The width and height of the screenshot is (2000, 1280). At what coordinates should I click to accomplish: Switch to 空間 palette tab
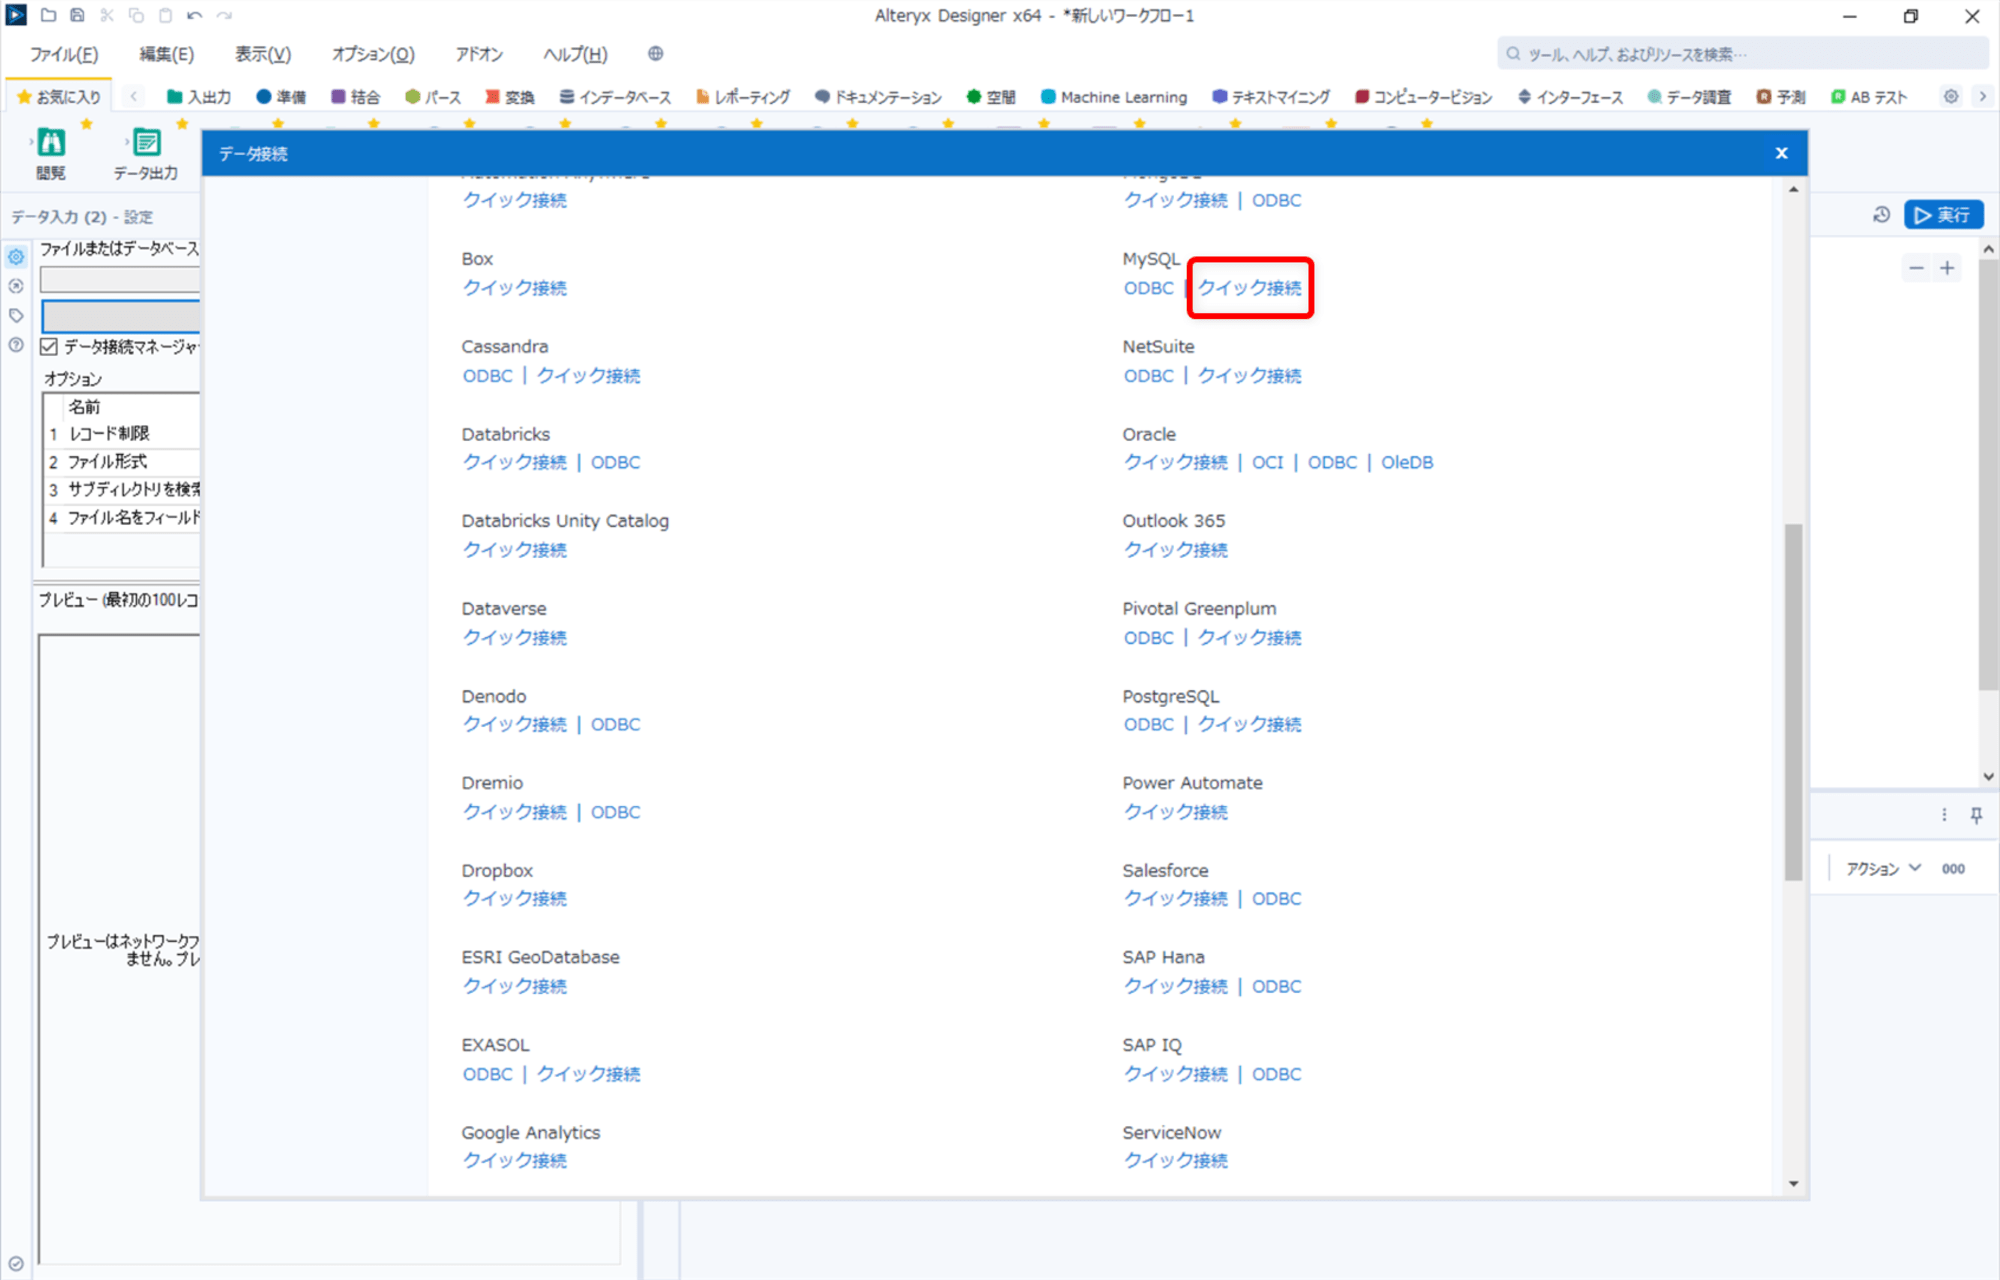tap(991, 97)
